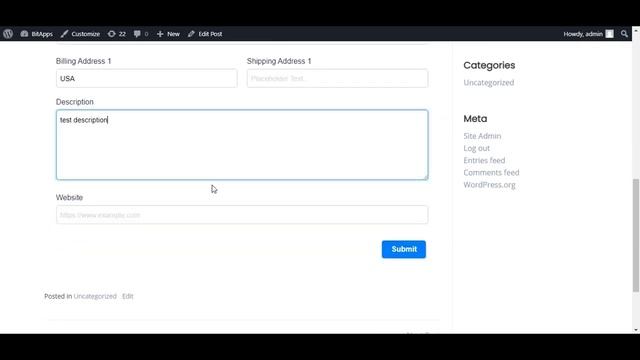640x360 pixels.
Task: Click the Description textarea resize handle
Action: [425, 177]
